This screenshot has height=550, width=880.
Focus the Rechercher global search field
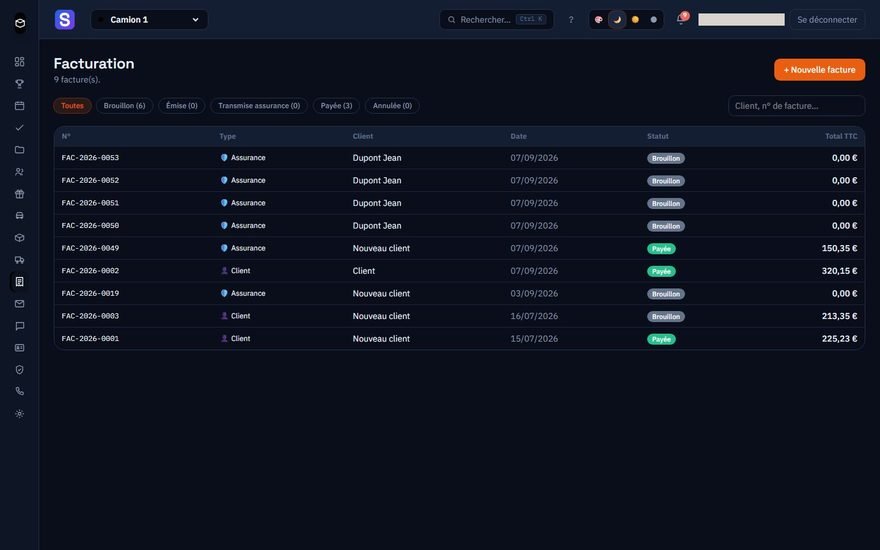coord(497,20)
